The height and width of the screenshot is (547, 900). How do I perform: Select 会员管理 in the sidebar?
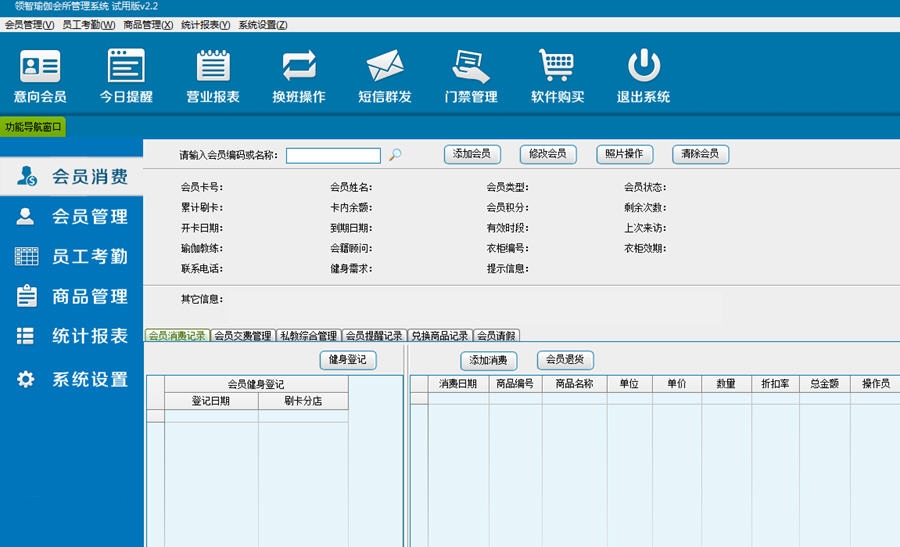tap(72, 216)
